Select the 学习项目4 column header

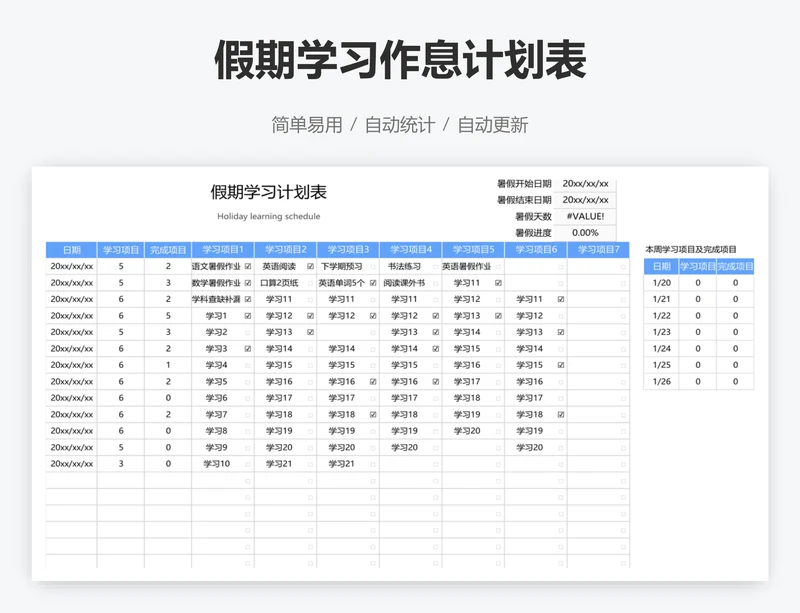pos(411,250)
